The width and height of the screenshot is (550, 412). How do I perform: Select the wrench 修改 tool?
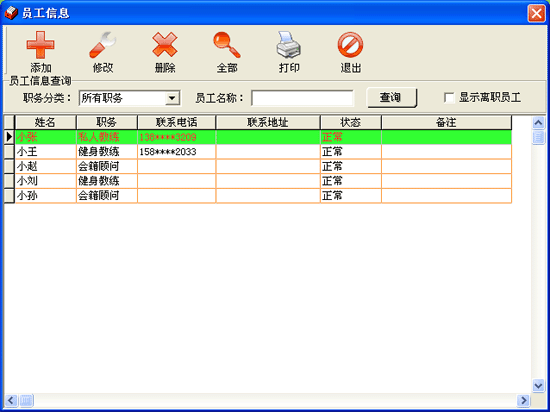click(x=102, y=45)
